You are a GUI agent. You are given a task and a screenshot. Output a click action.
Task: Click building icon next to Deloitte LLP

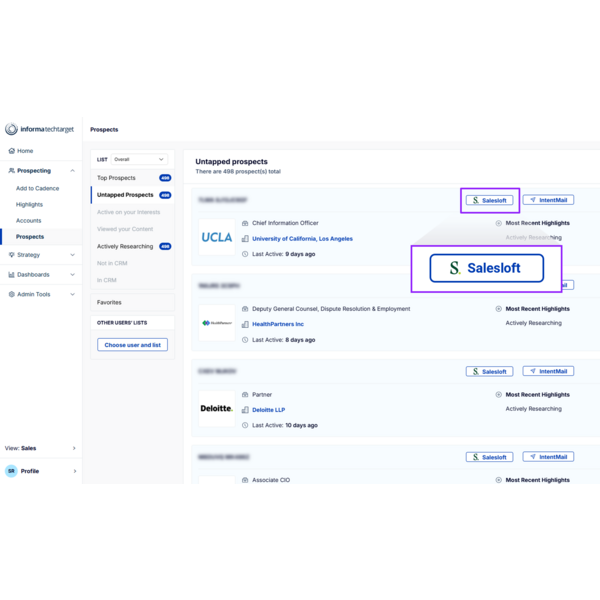click(245, 410)
